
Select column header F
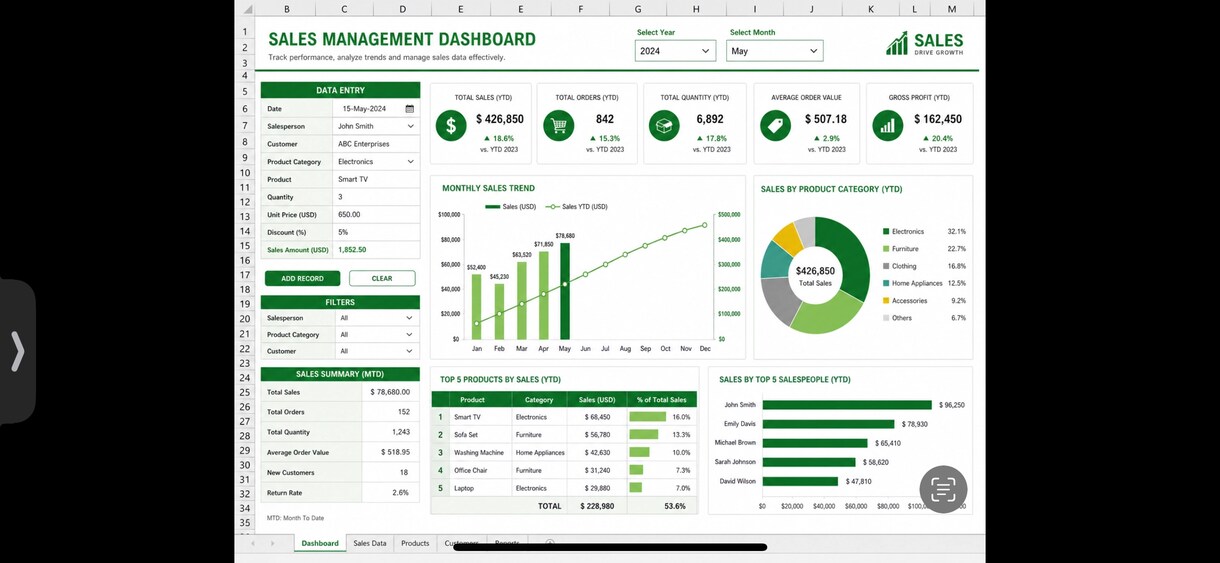[x=581, y=9]
